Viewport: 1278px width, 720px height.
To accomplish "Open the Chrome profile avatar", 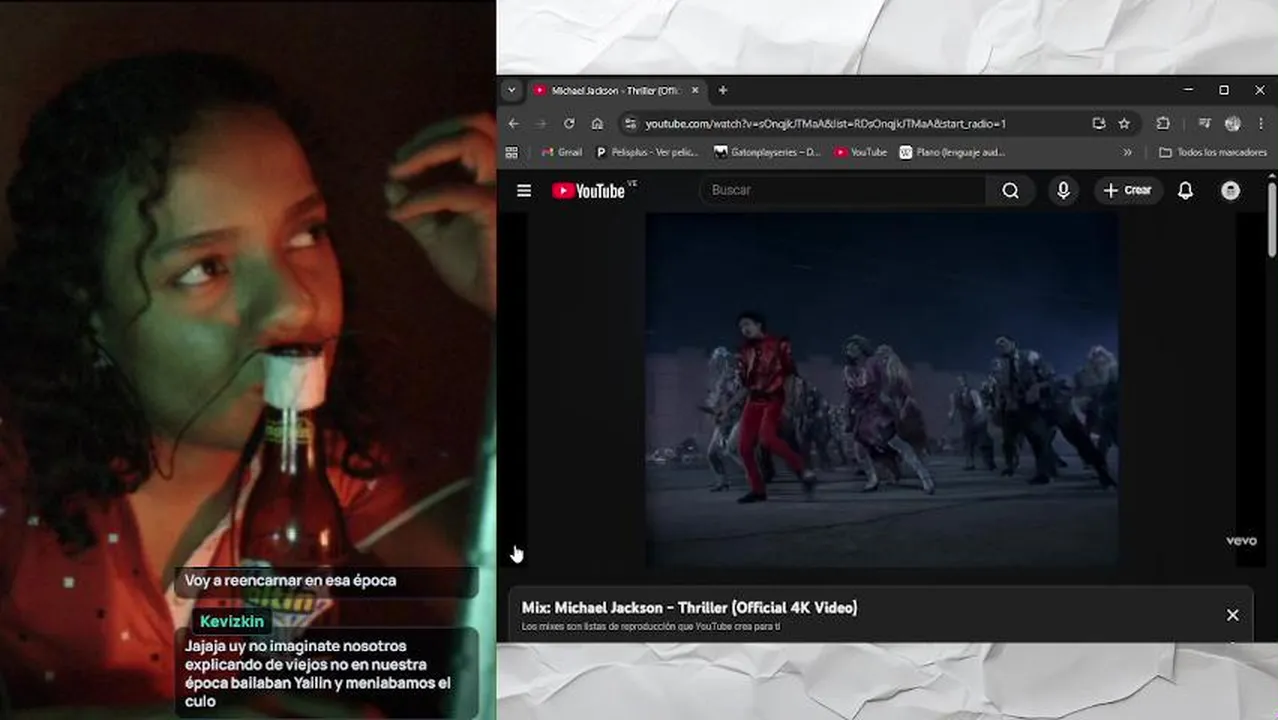I will point(1233,124).
